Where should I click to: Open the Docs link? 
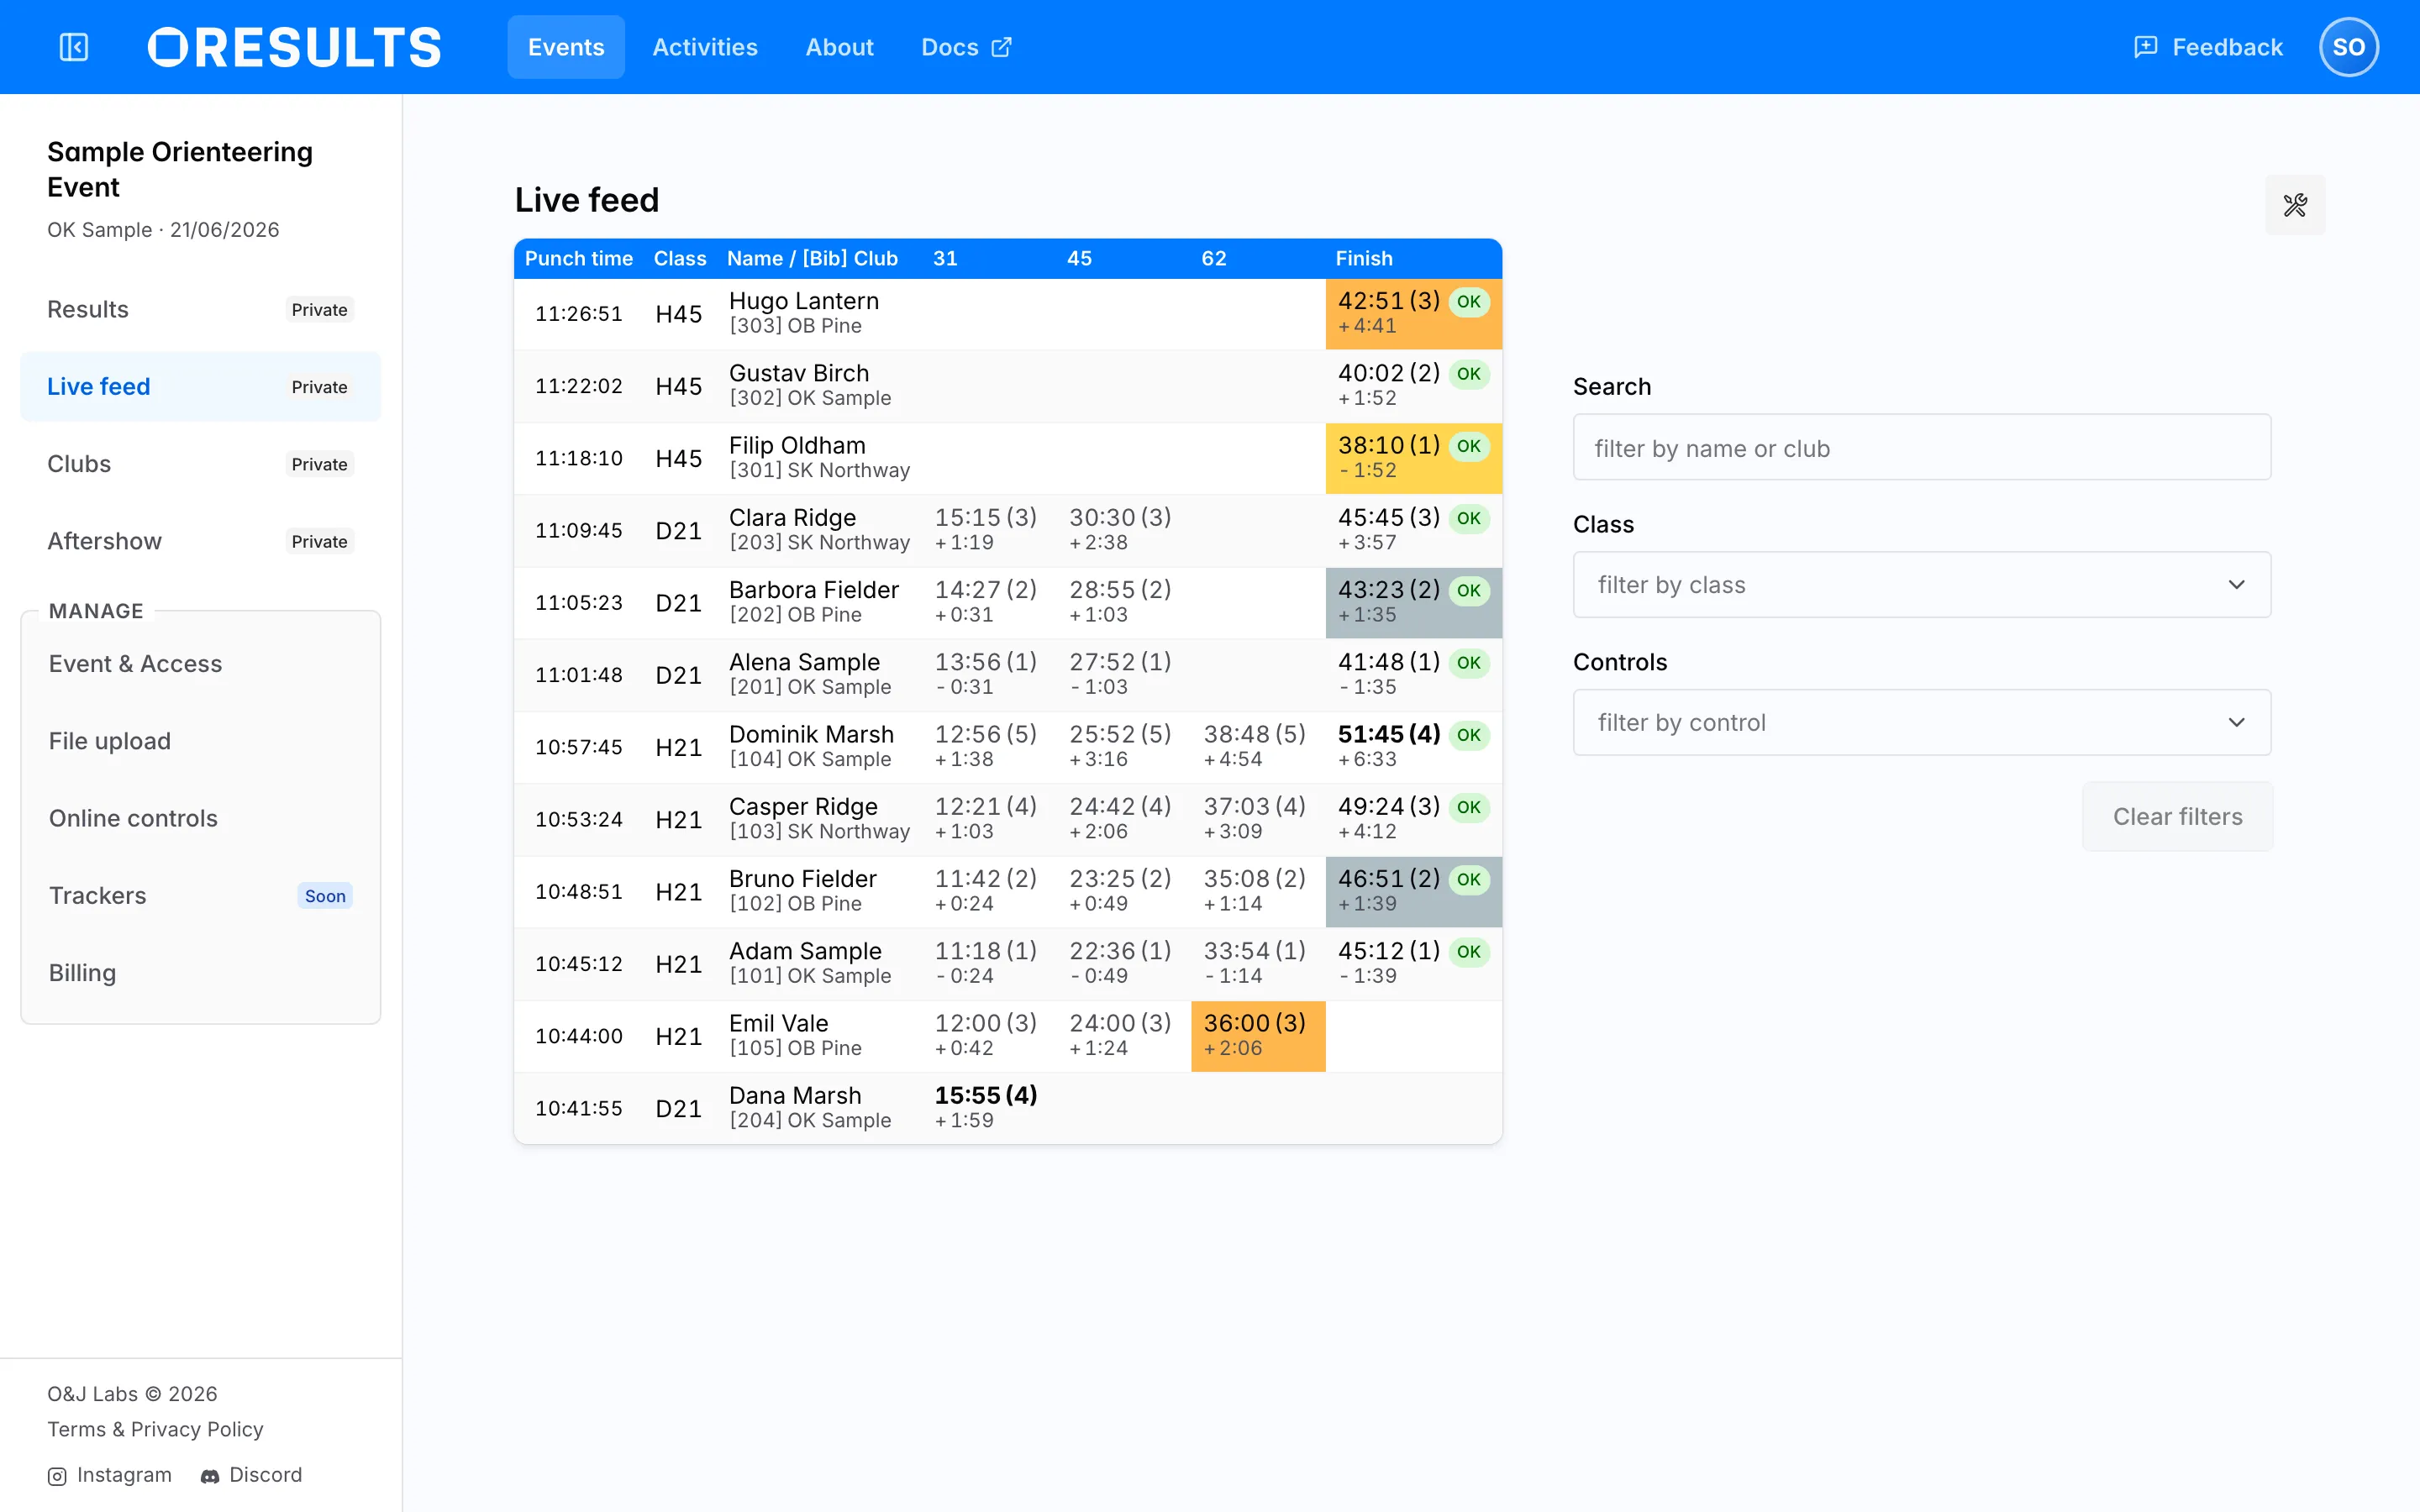(966, 47)
